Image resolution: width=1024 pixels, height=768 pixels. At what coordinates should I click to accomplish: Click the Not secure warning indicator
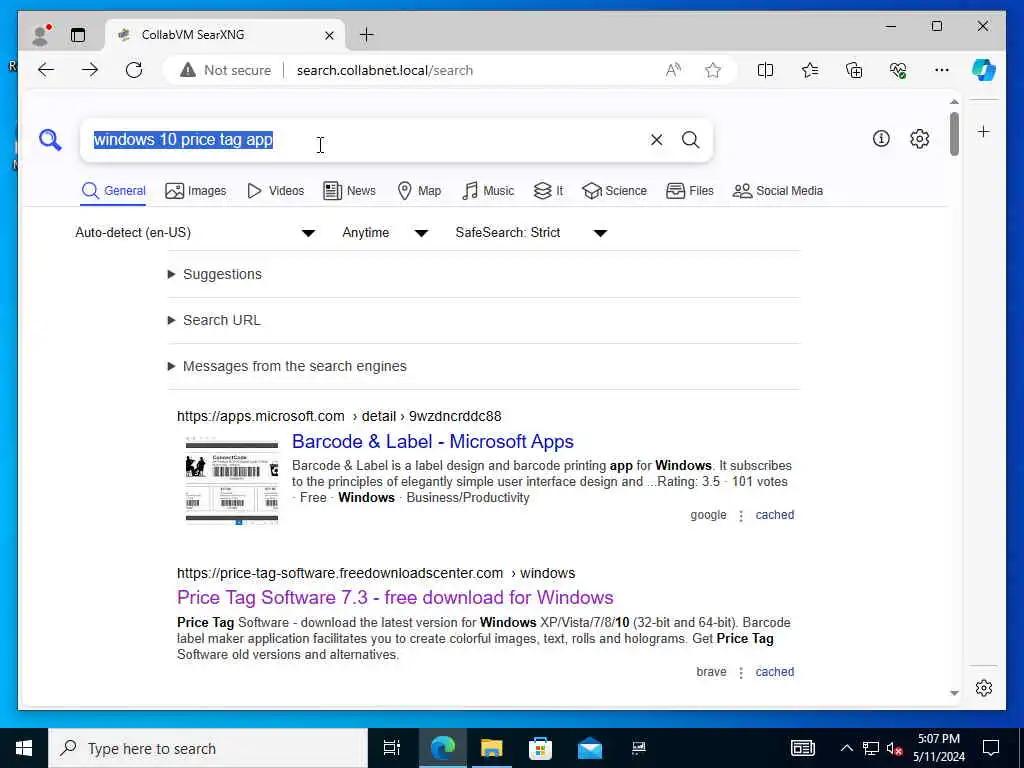(x=226, y=70)
